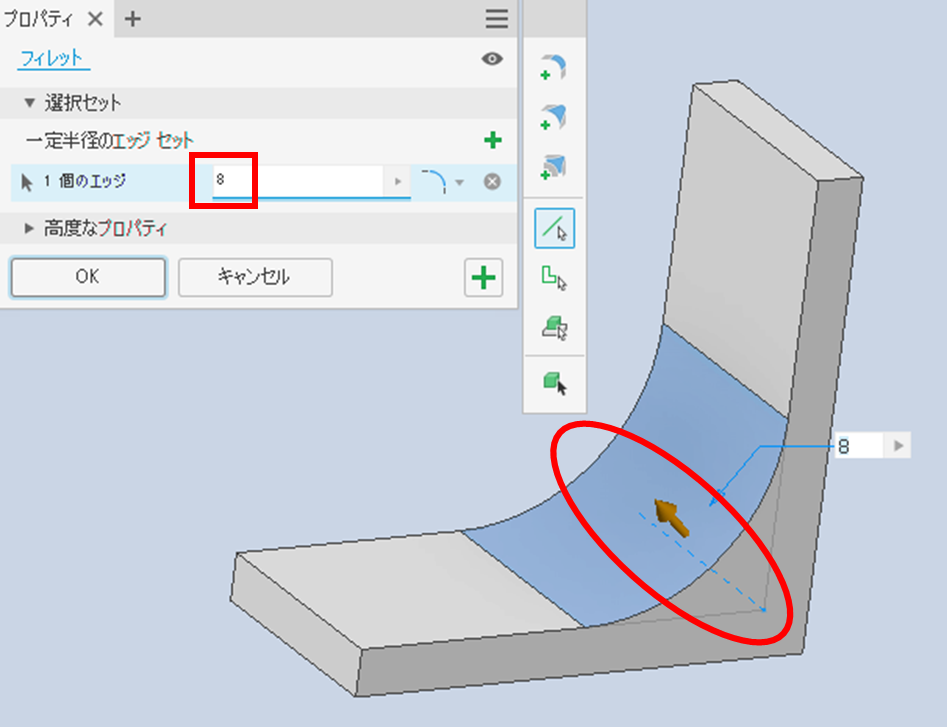Click the orange radius drag arrow manipulator
Image resolution: width=947 pixels, height=727 pixels.
click(672, 517)
